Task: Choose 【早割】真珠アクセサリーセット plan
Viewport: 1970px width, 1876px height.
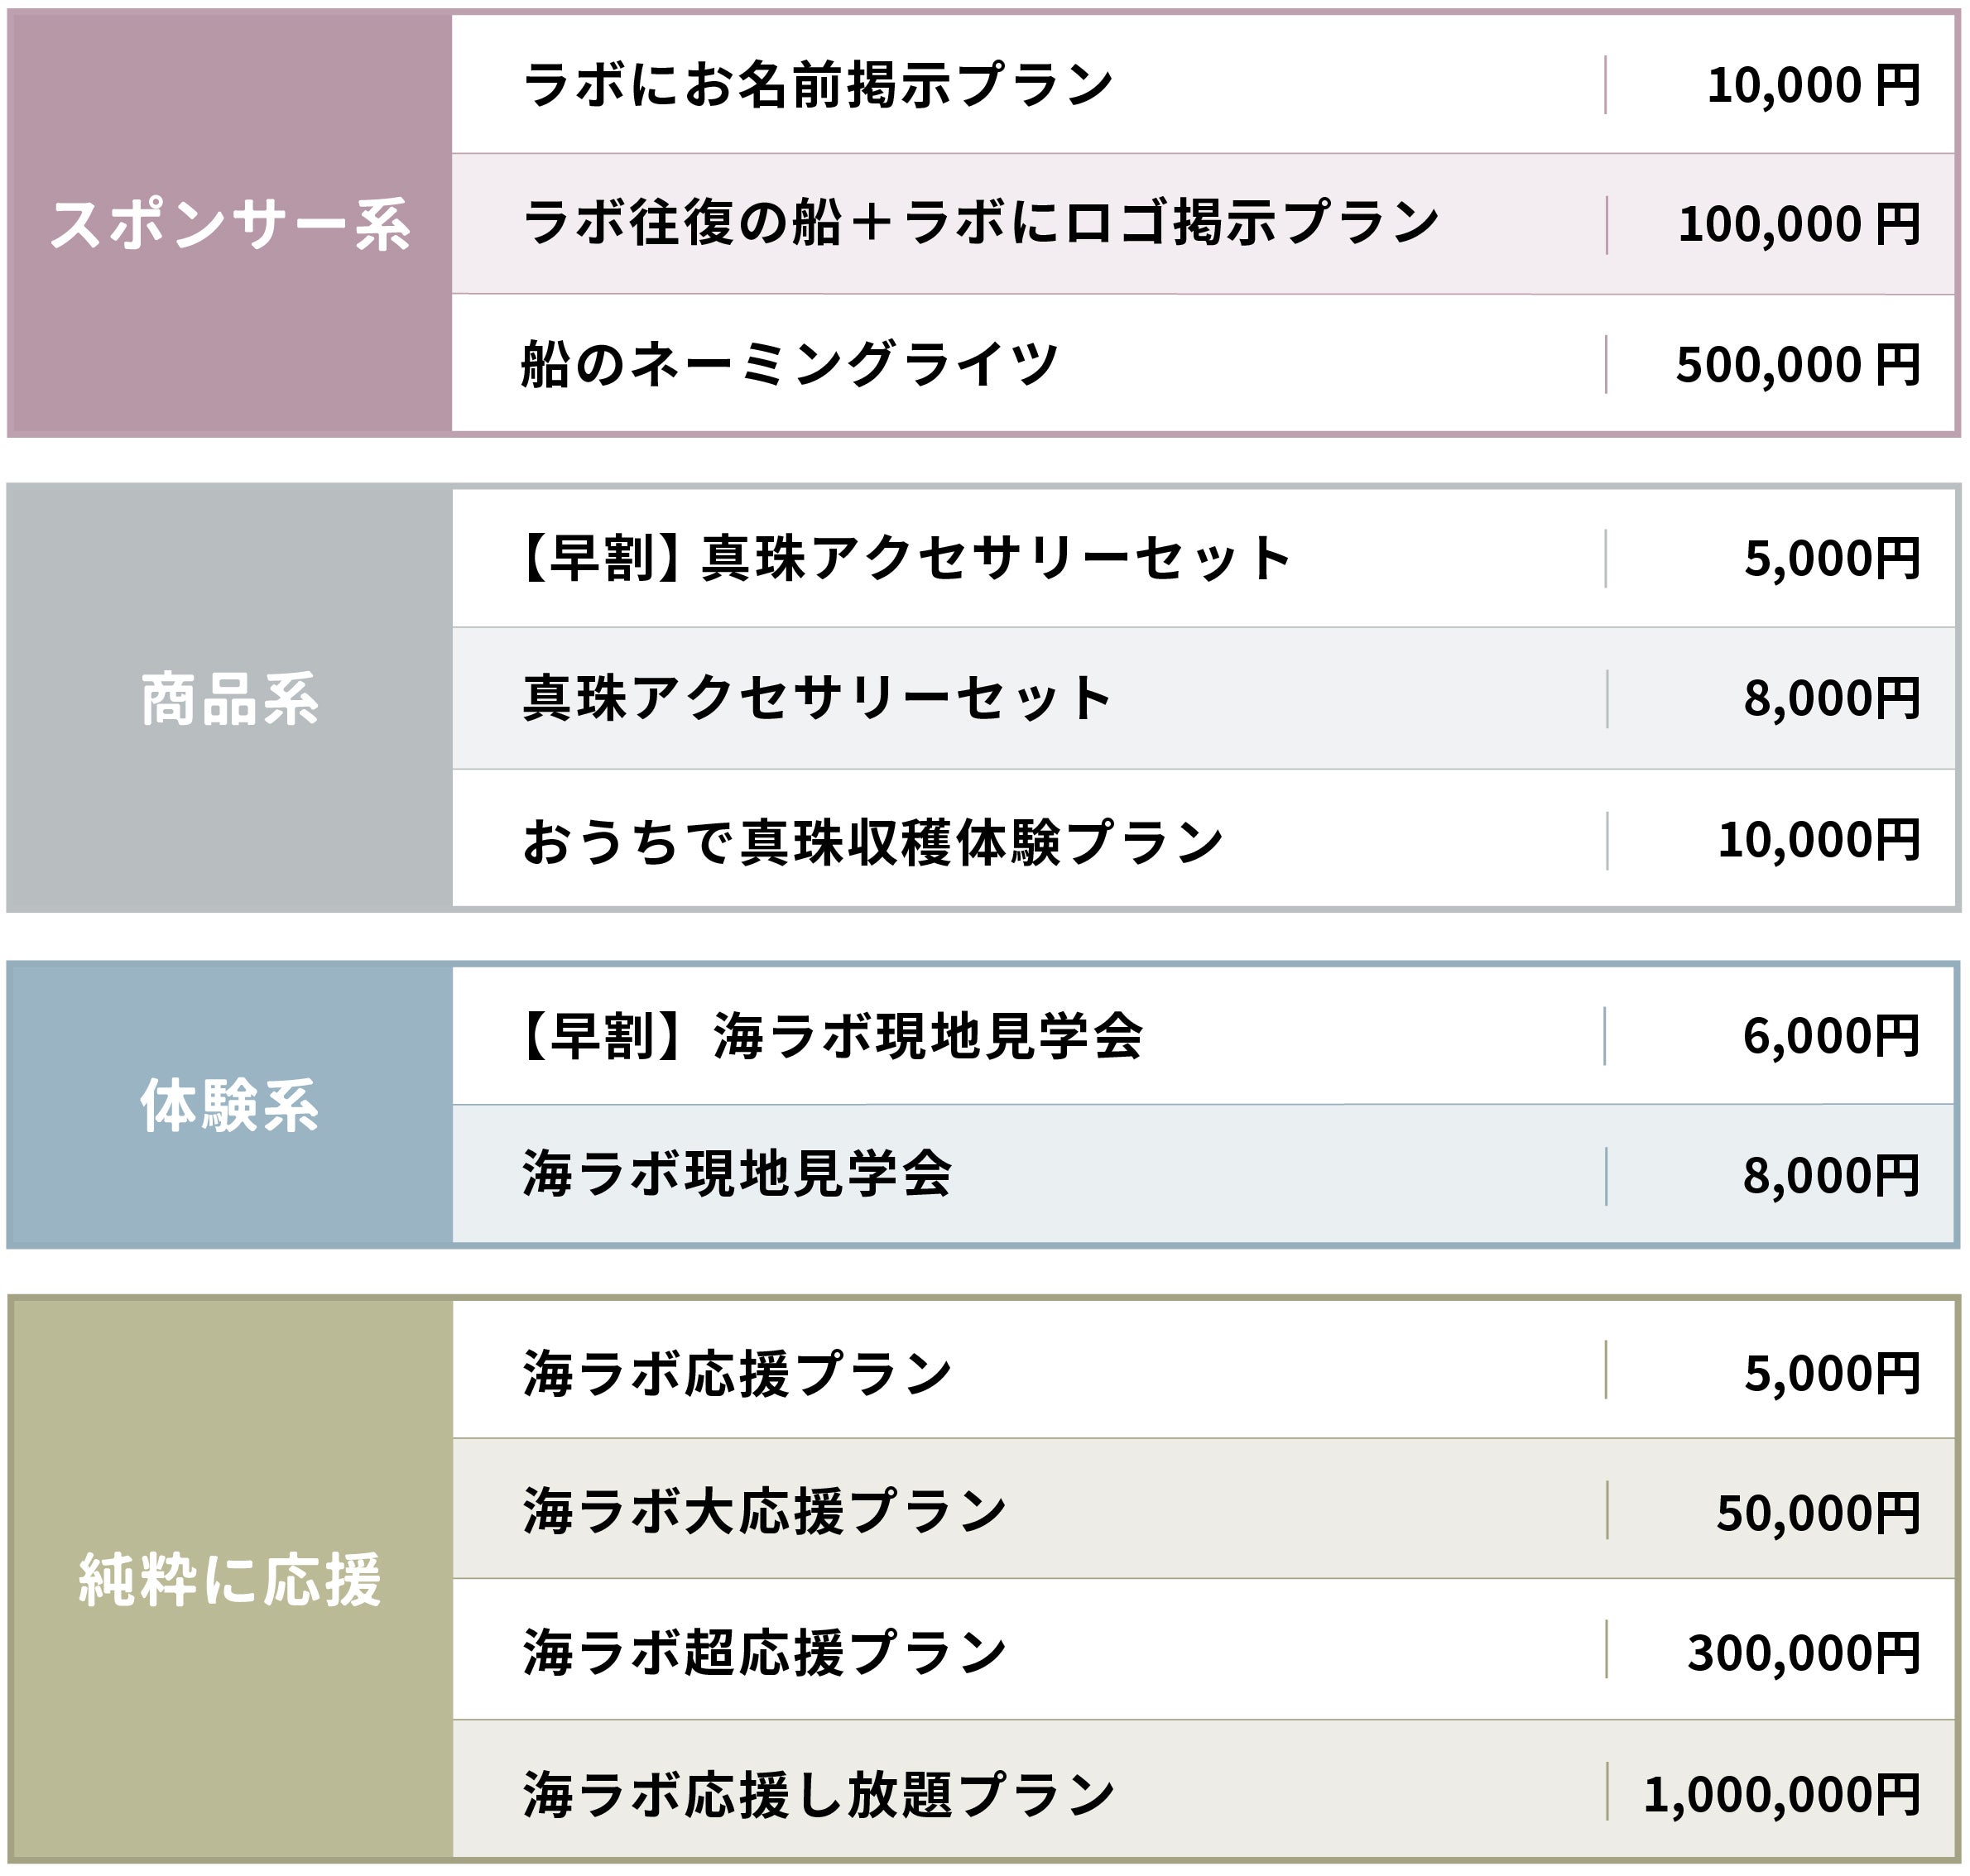Action: 905,558
